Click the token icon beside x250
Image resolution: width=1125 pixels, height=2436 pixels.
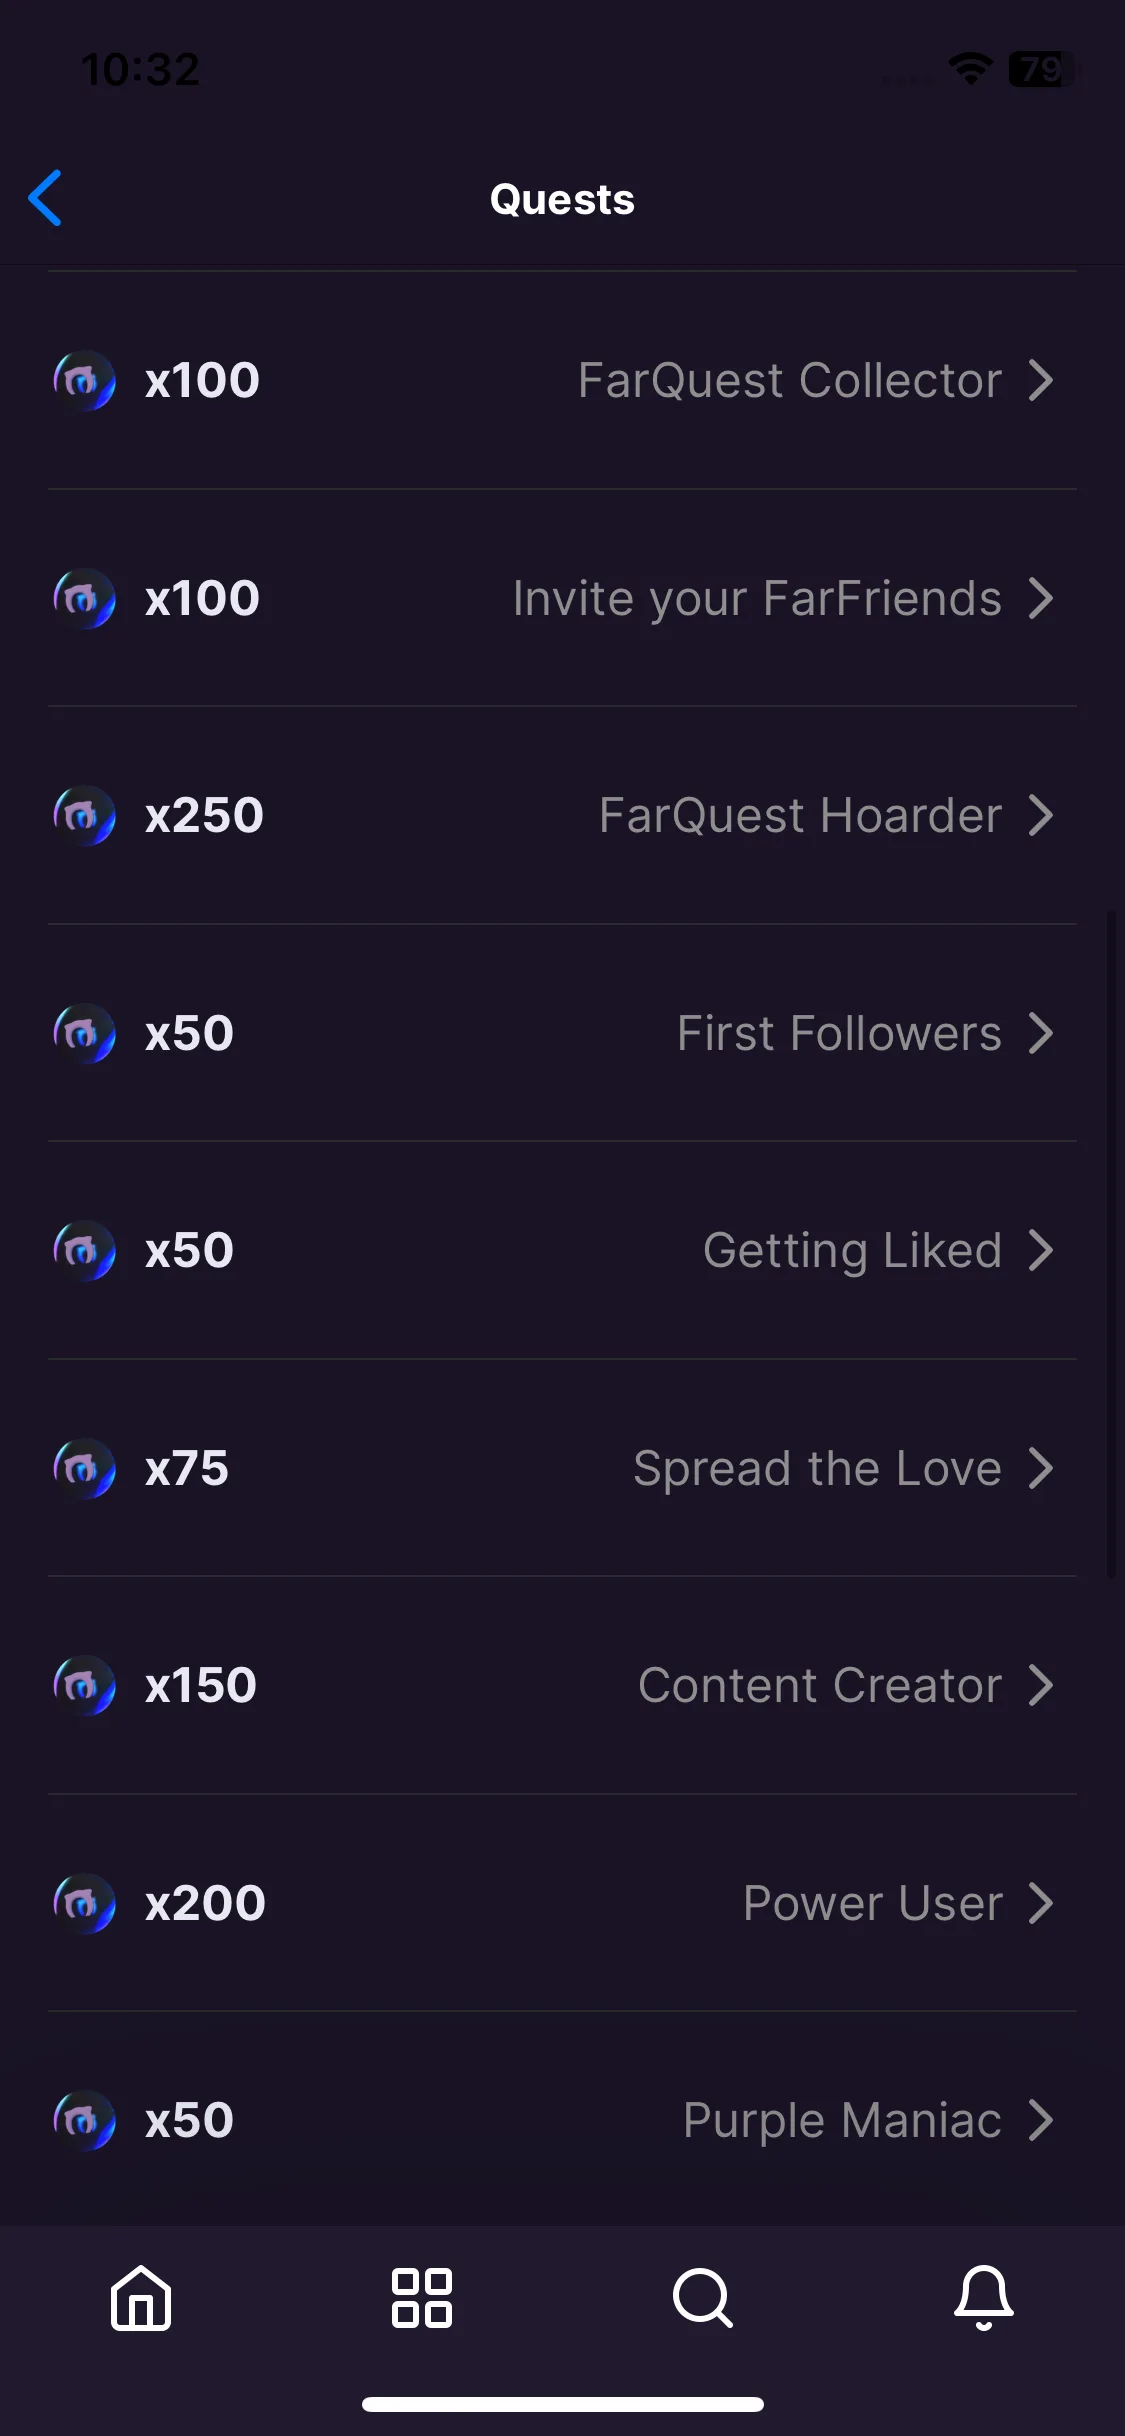point(84,816)
